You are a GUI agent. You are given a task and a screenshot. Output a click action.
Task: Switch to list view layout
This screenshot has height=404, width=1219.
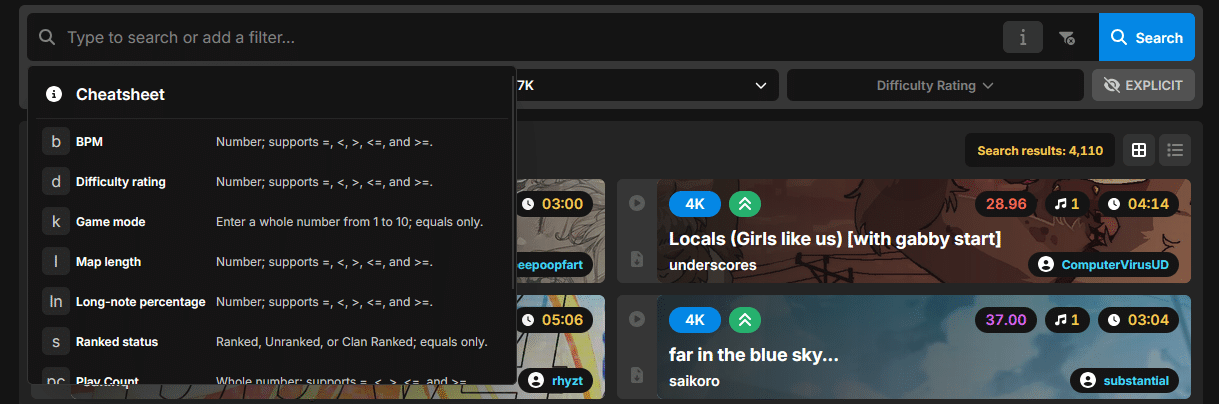[x=1175, y=150]
